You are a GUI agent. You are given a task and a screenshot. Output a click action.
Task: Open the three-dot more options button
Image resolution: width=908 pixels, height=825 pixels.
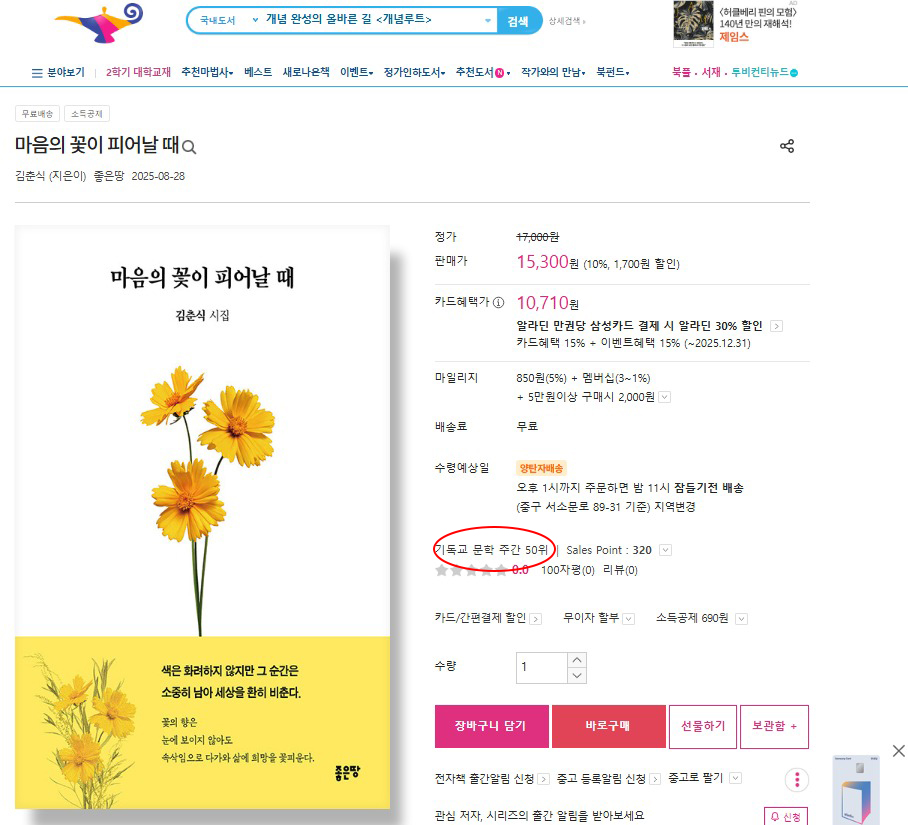point(797,780)
